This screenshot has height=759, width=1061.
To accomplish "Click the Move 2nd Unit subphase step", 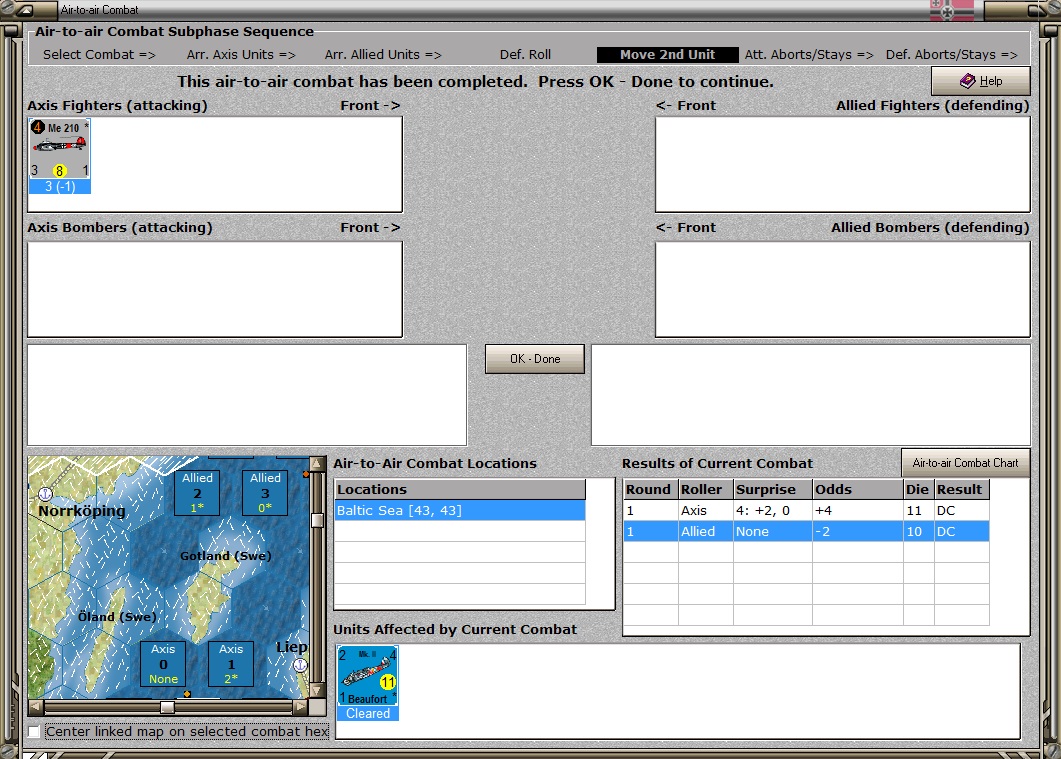I will click(x=667, y=55).
